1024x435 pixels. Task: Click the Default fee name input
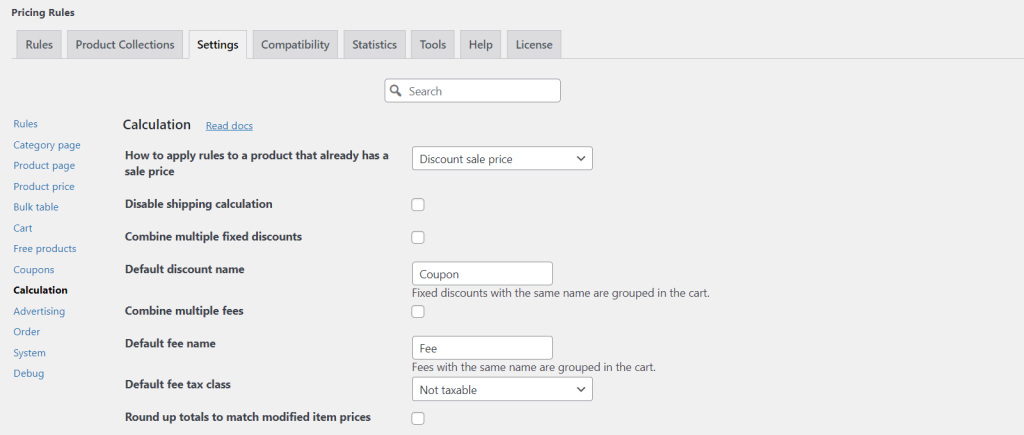[483, 347]
